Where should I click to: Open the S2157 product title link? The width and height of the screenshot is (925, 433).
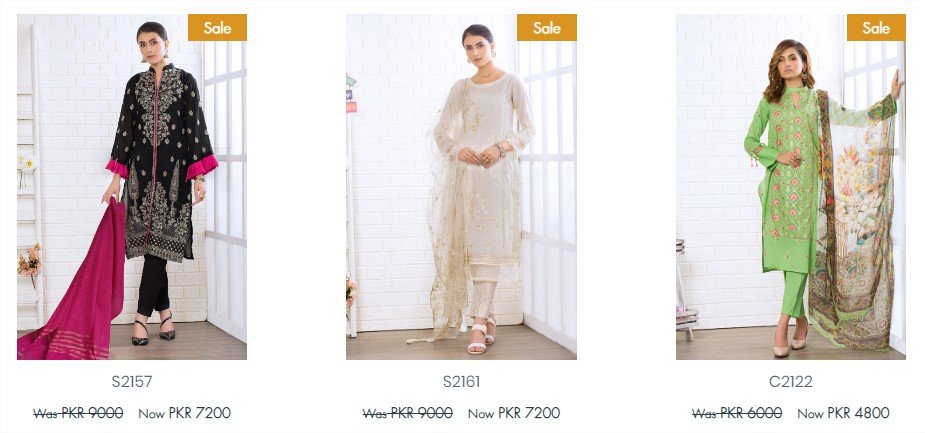coord(132,382)
